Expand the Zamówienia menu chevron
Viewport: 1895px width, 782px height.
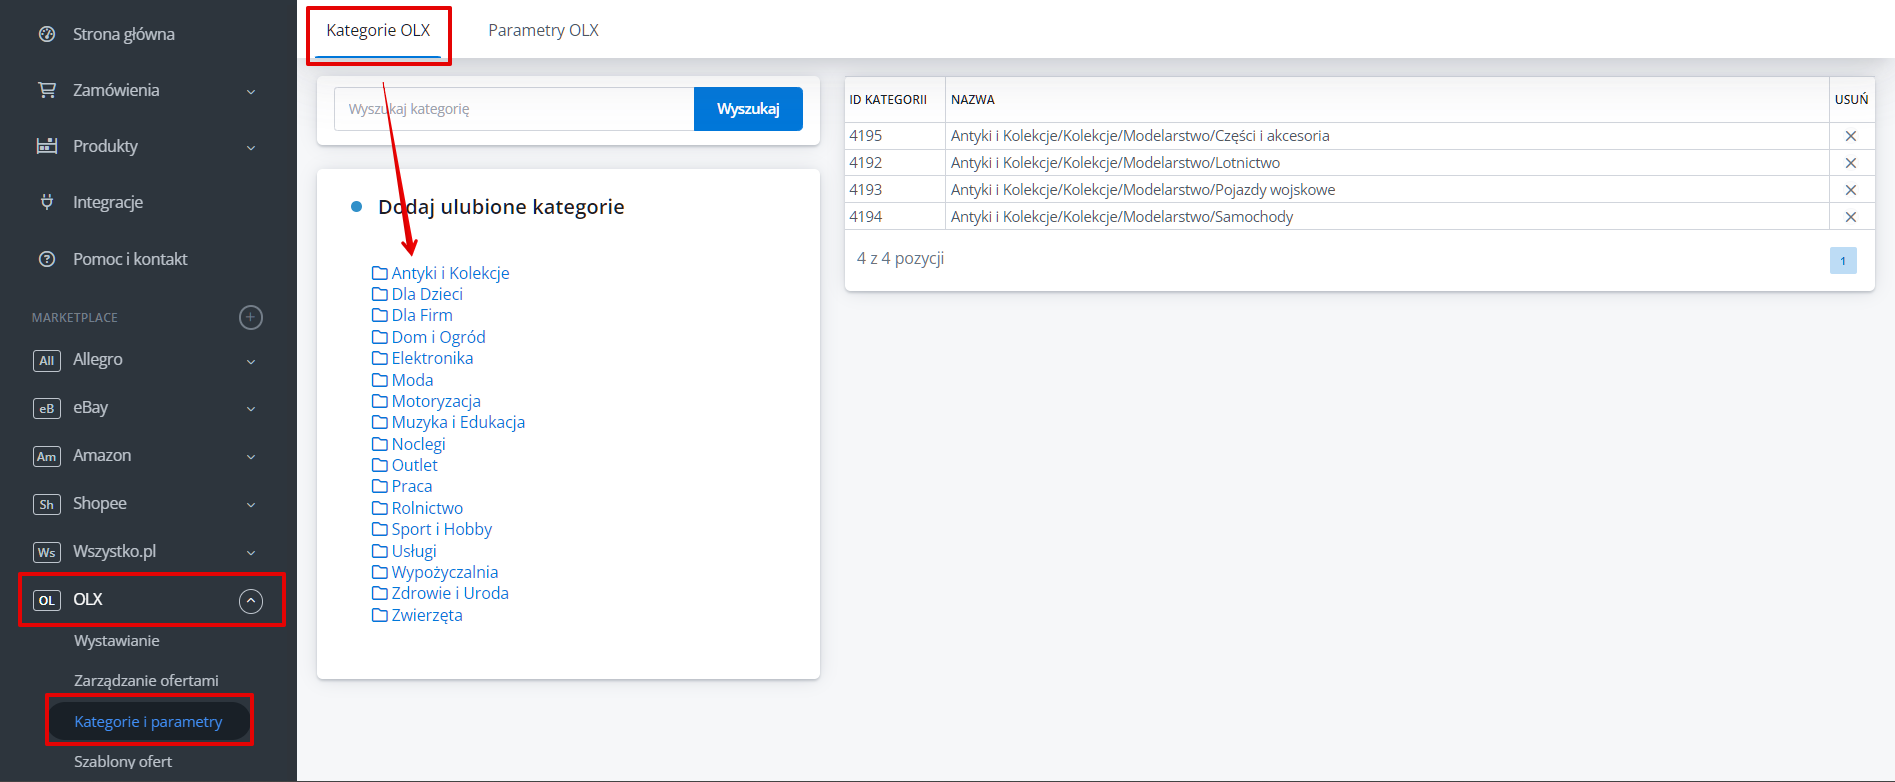pyautogui.click(x=251, y=91)
